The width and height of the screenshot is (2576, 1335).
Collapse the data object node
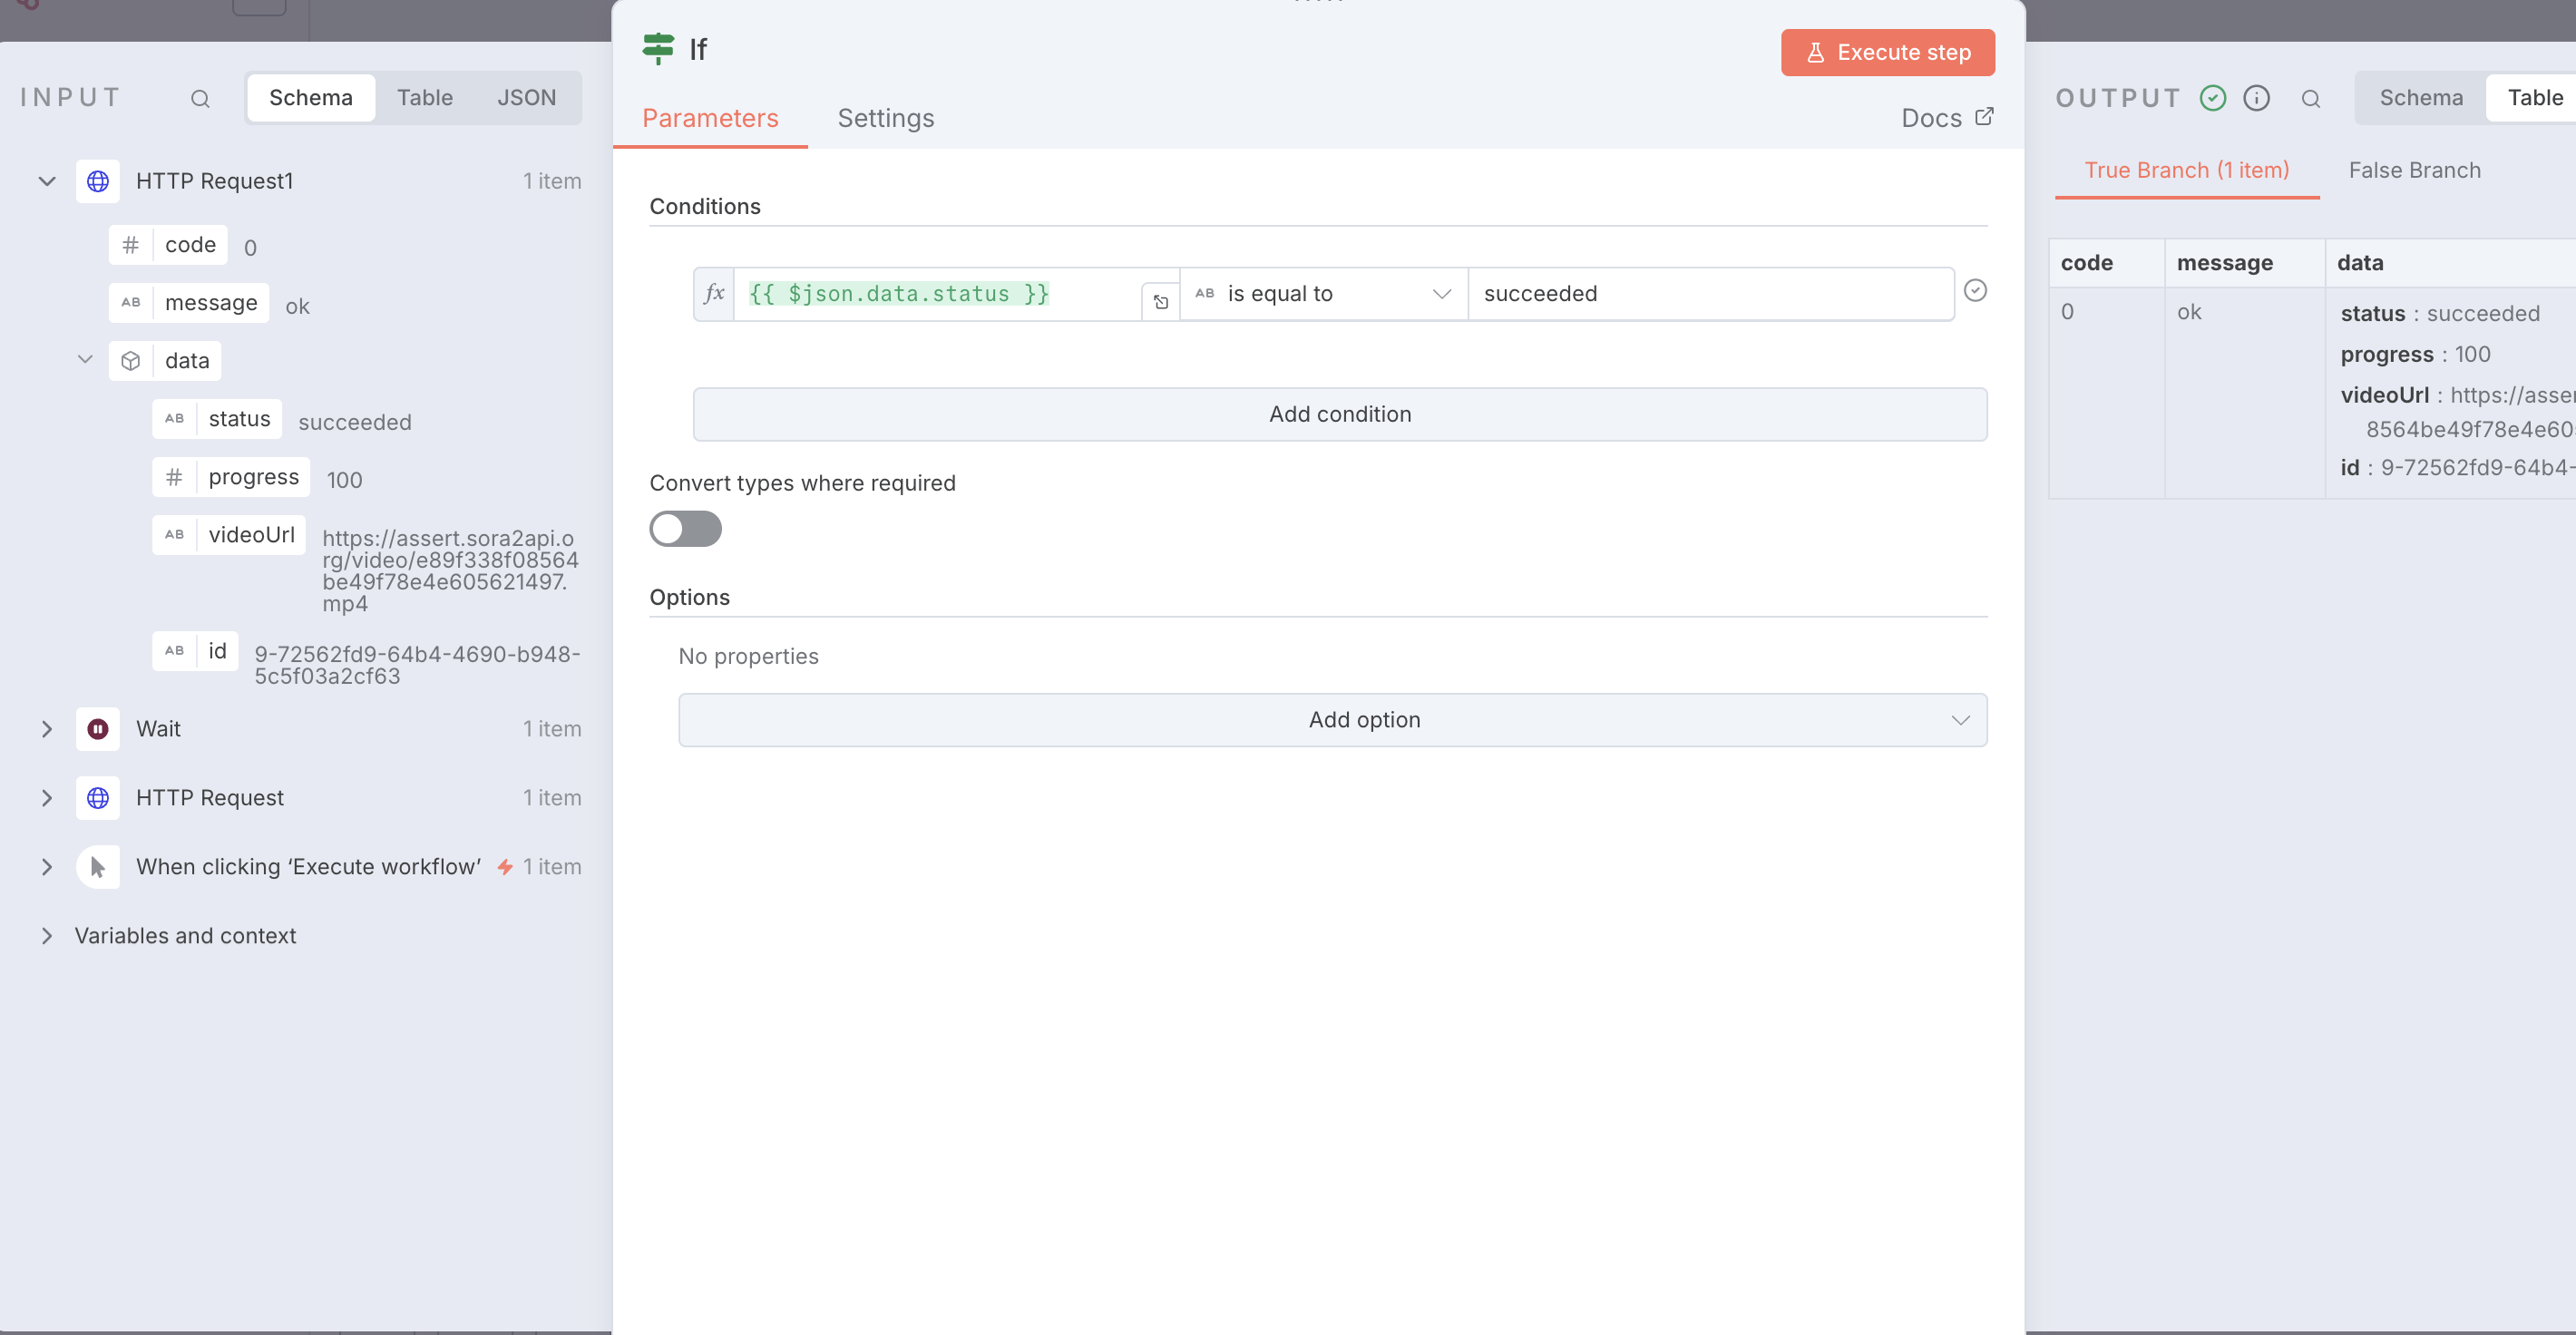tap(85, 359)
